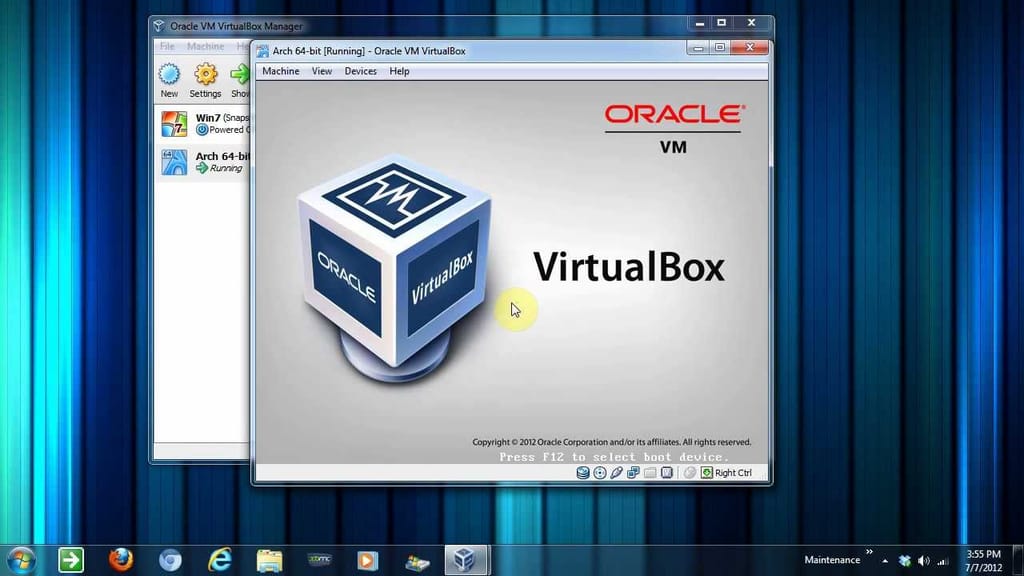Viewport: 1024px width, 576px height.
Task: Select the Win7 virtual machine icon
Action: tap(174, 123)
